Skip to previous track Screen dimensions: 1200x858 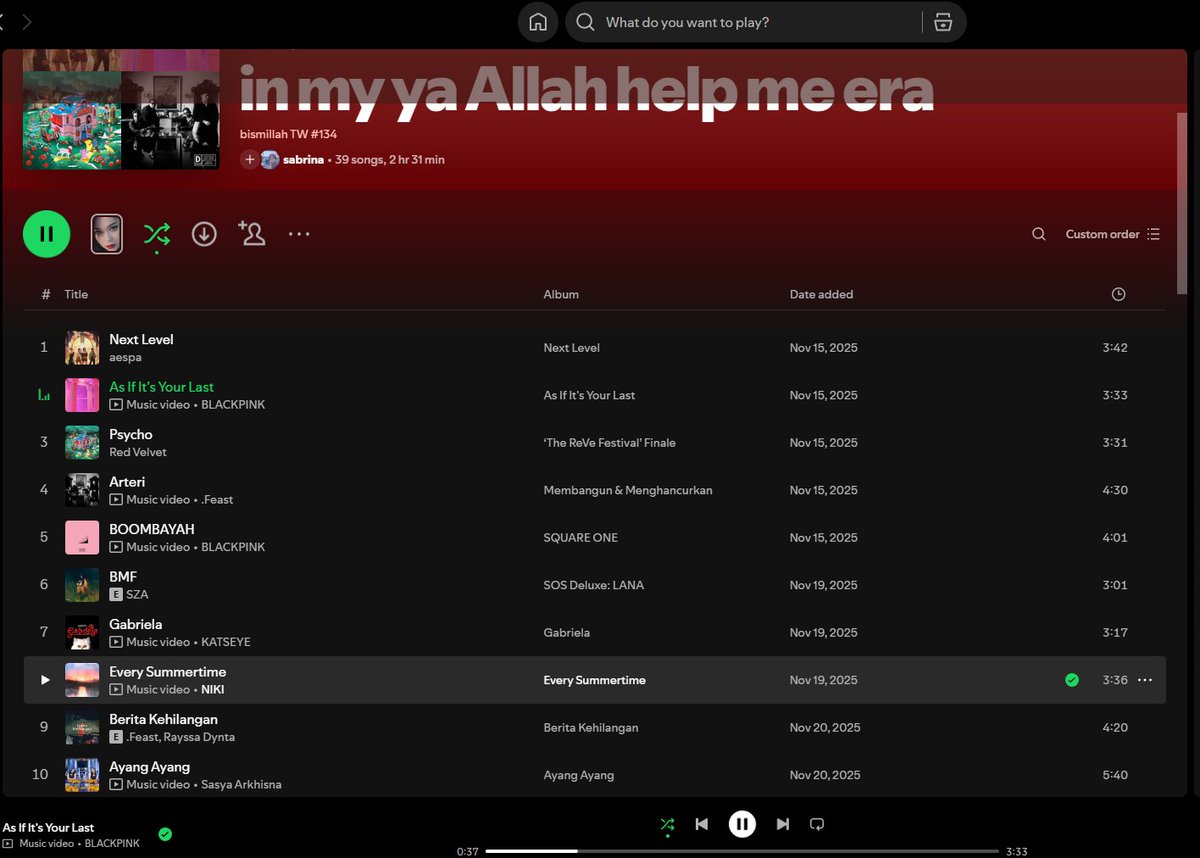pyautogui.click(x=702, y=824)
